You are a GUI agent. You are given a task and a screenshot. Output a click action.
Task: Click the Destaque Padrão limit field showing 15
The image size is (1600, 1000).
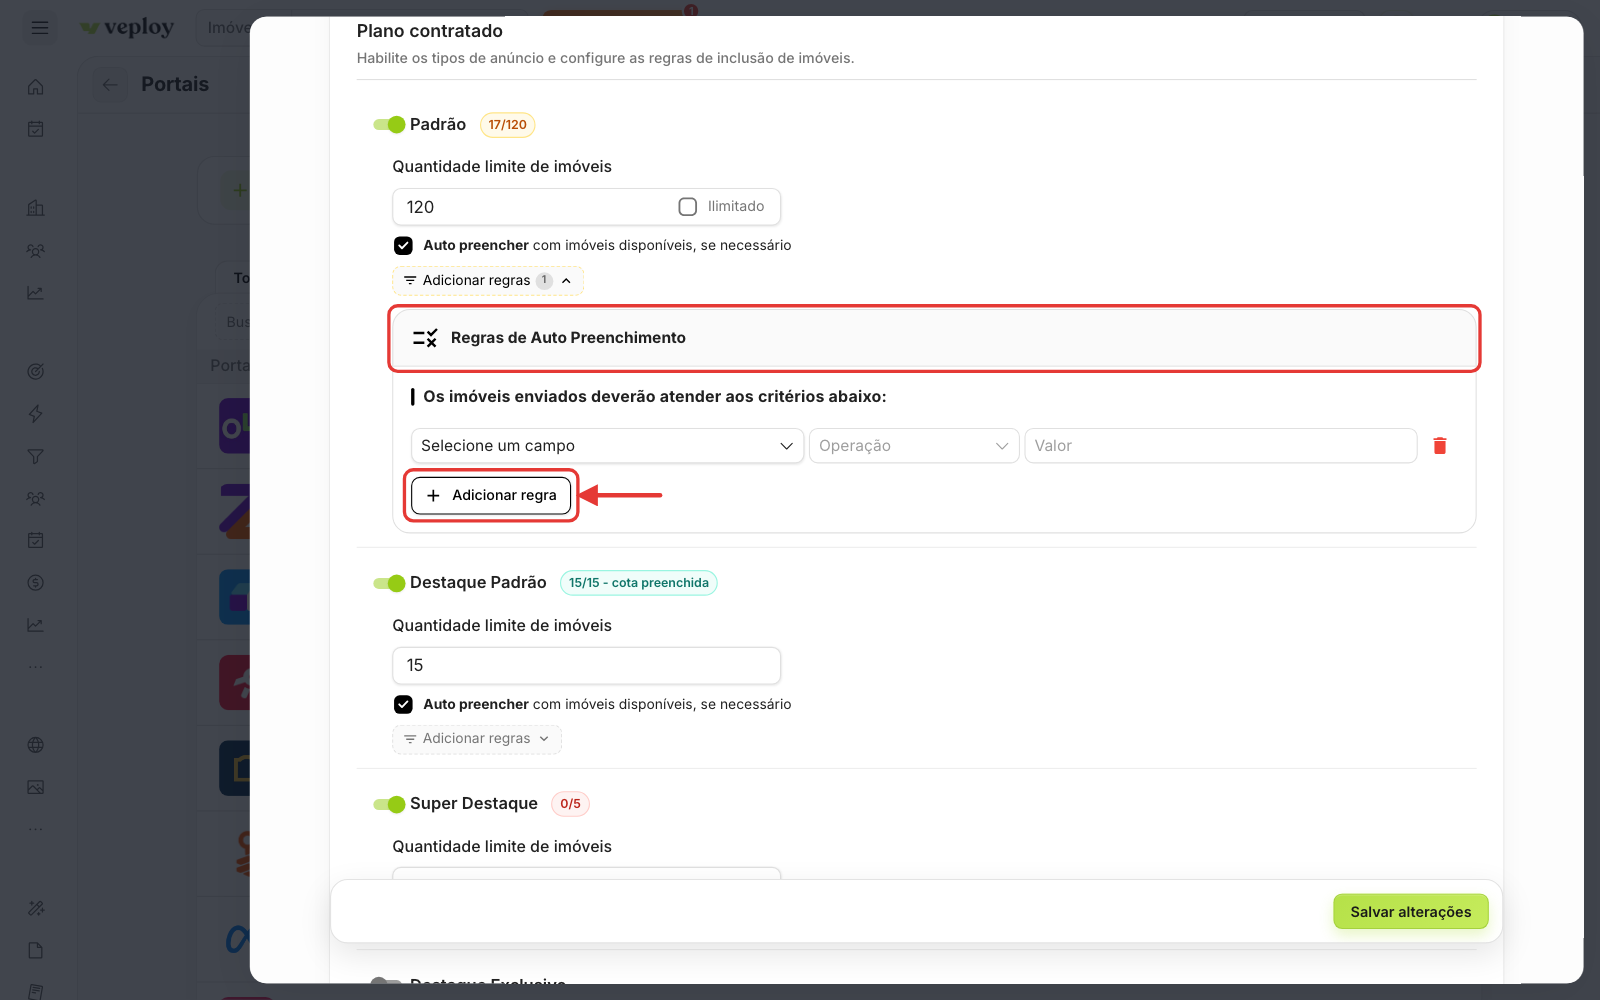586,666
